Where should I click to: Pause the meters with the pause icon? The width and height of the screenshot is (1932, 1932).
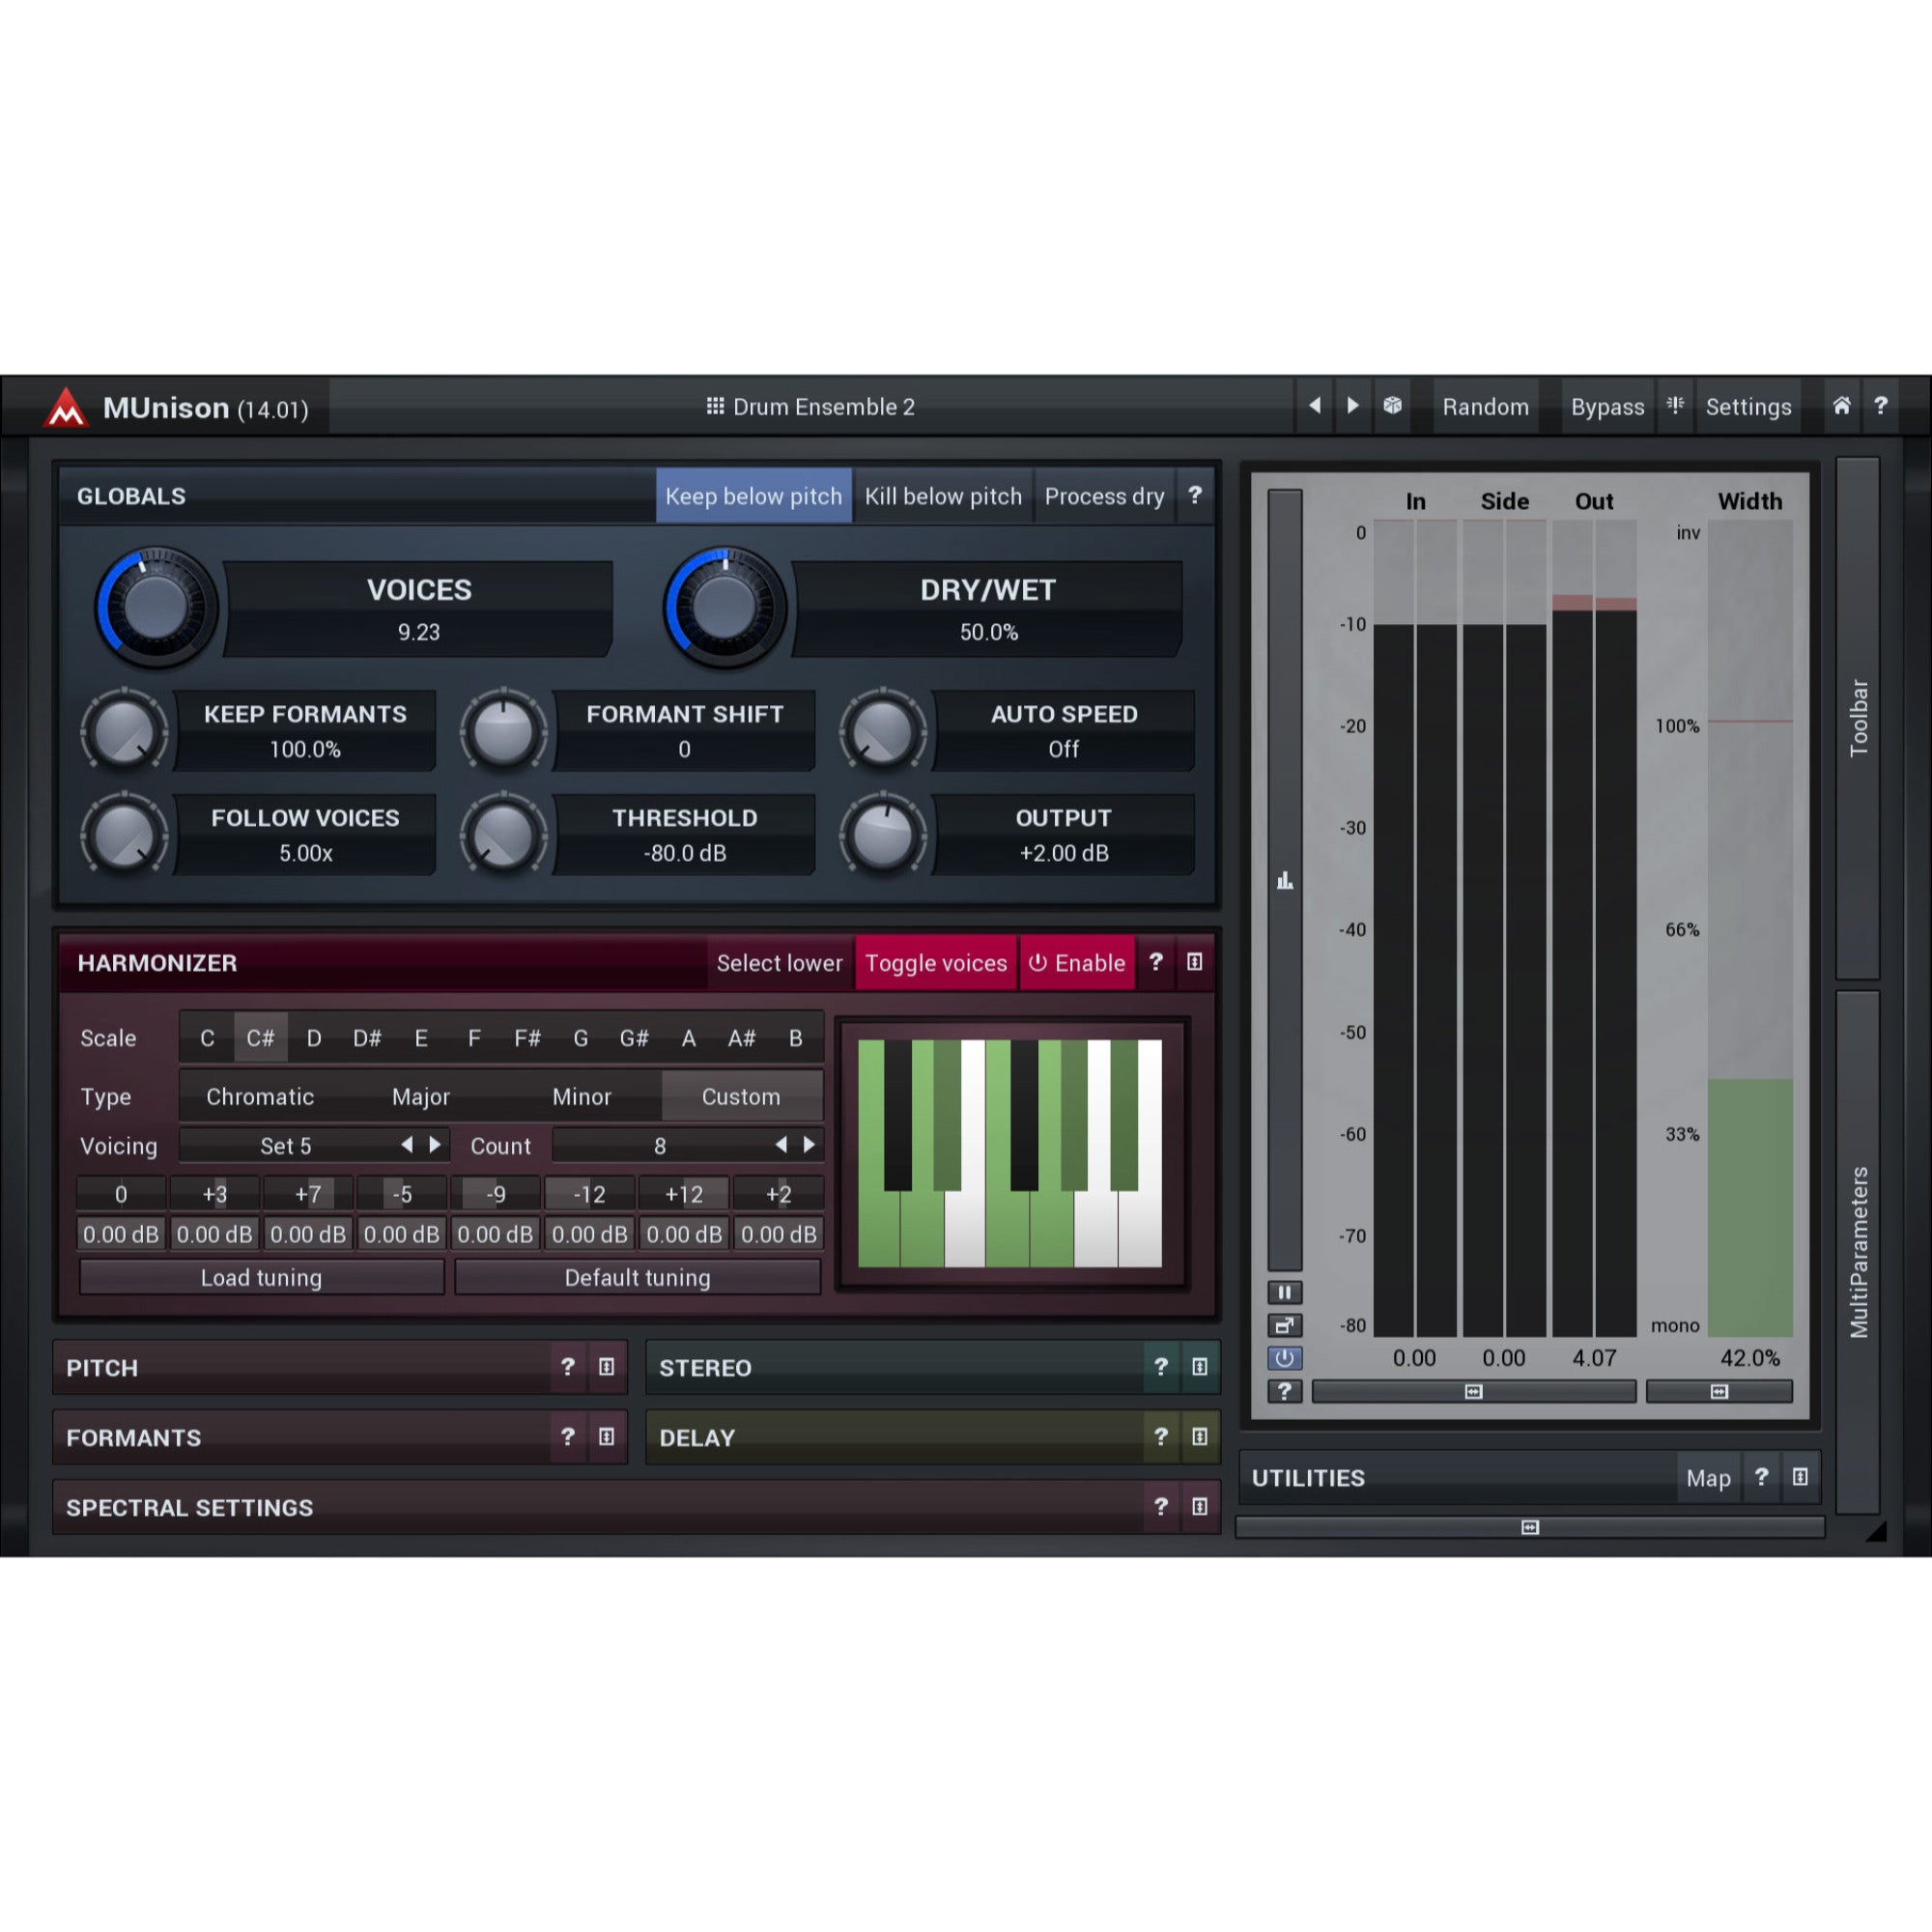tap(1284, 1292)
